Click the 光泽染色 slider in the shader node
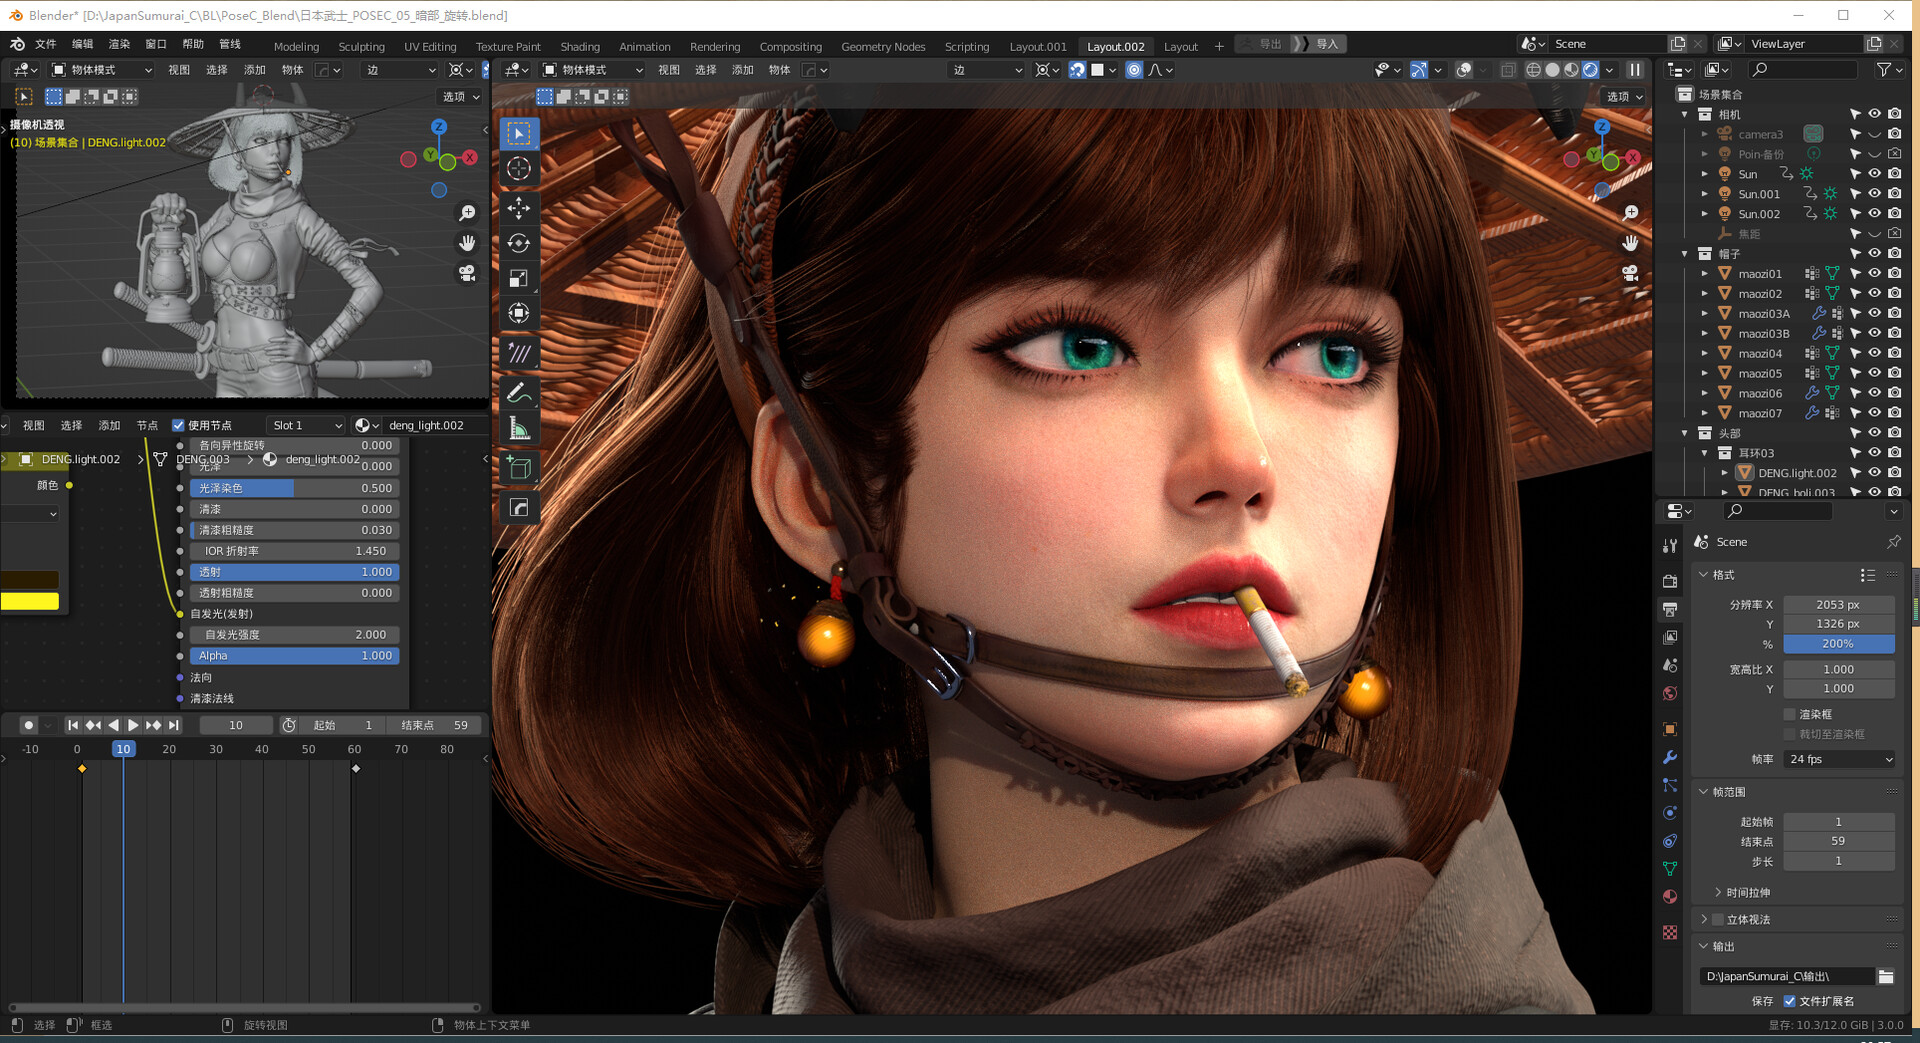This screenshot has width=1920, height=1043. pos(295,488)
